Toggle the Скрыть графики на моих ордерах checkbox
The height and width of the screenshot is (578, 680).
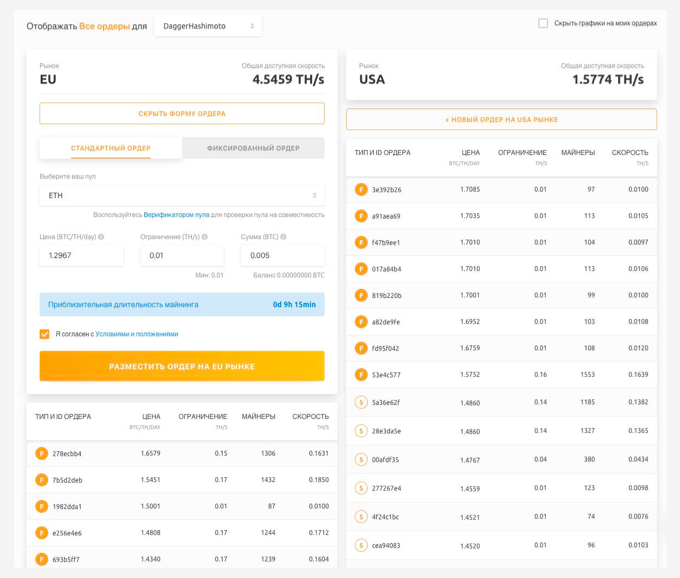coord(543,23)
